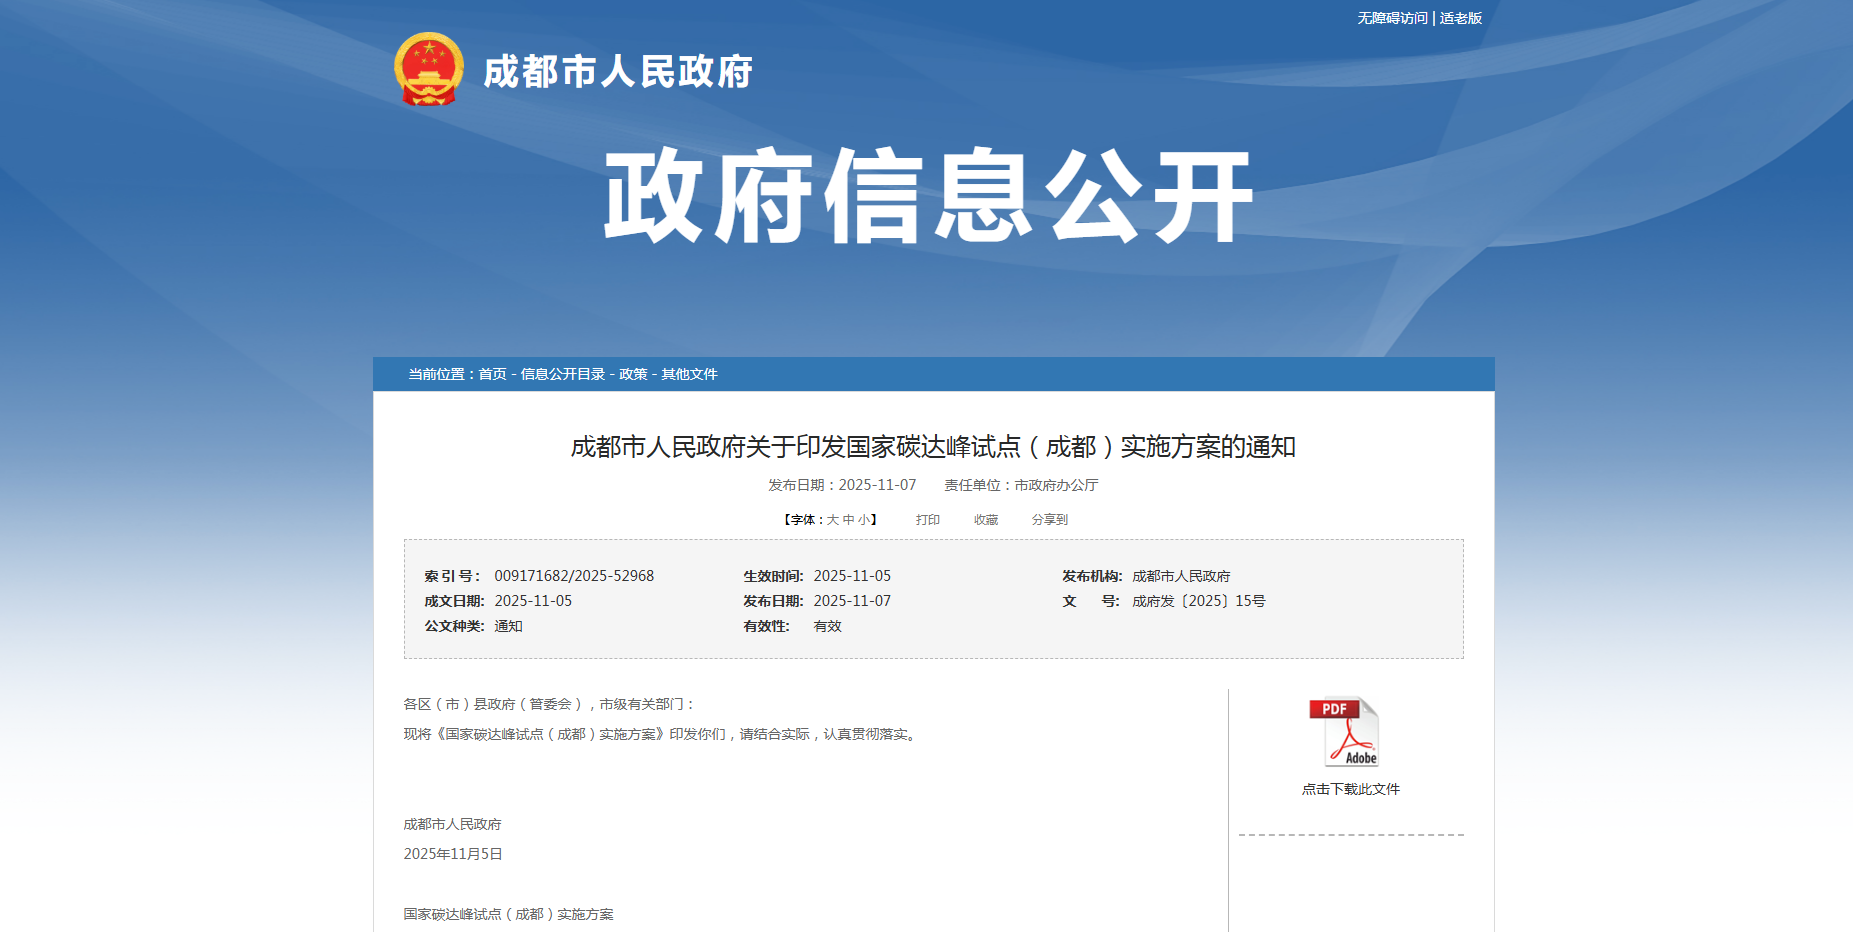The height and width of the screenshot is (932, 1853).
Task: Open sharing options via 分享到
Action: [x=1049, y=519]
